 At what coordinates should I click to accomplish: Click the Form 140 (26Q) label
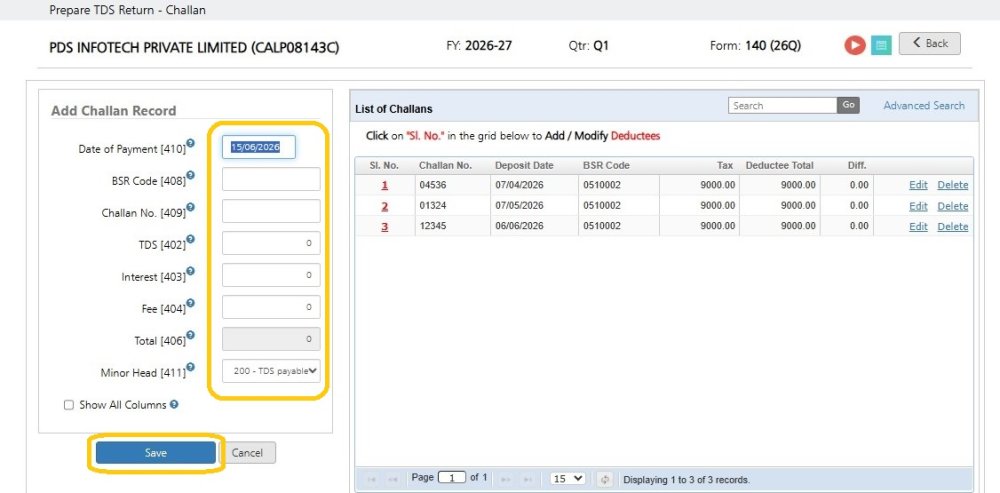click(x=755, y=46)
